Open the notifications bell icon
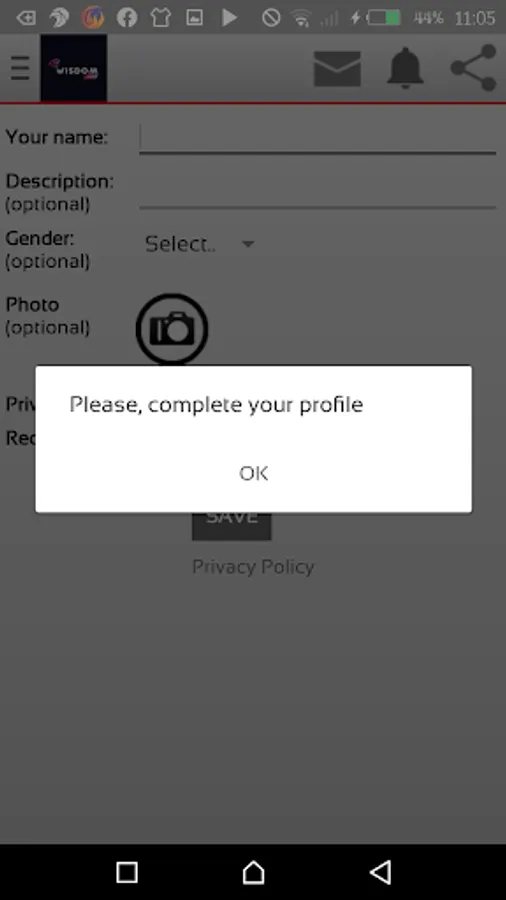The width and height of the screenshot is (506, 900). [405, 68]
